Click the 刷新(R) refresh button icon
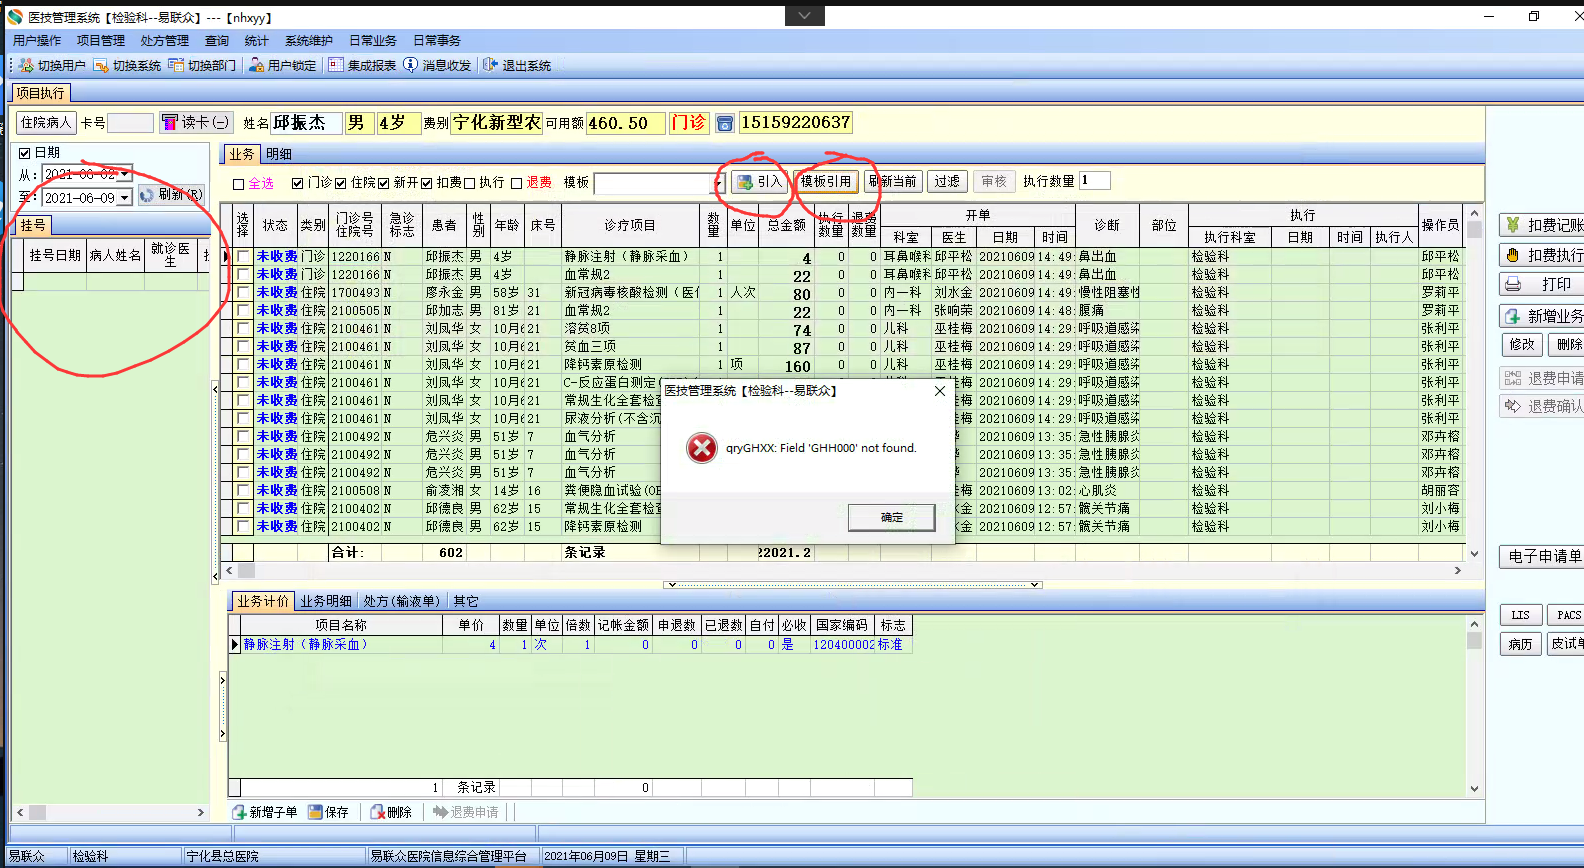This screenshot has width=1584, height=868. (147, 195)
